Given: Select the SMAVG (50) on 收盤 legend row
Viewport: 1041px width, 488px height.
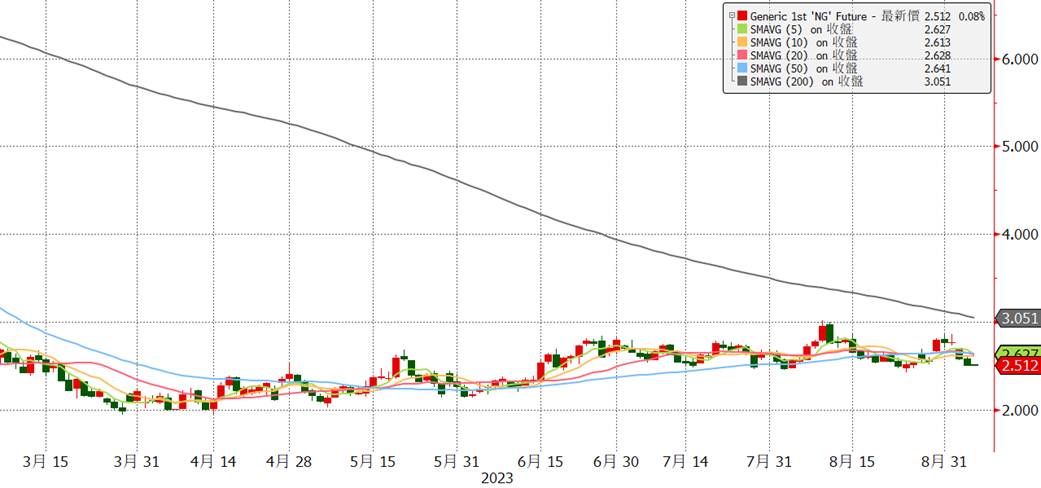Looking at the screenshot, I should (804, 68).
